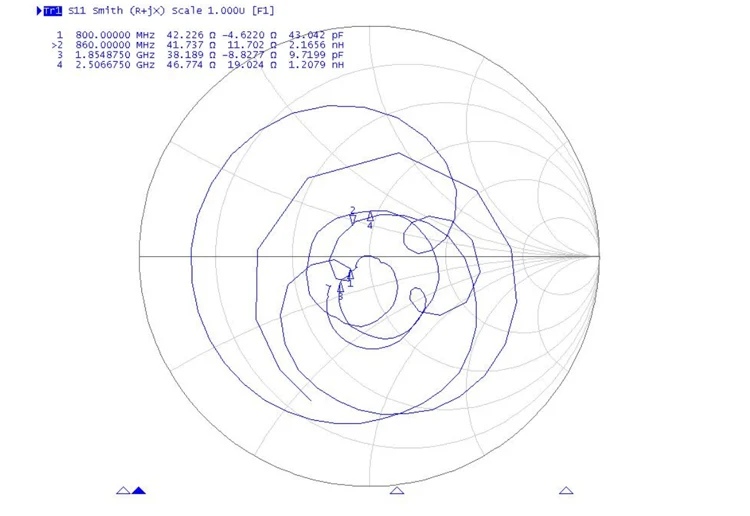Image resolution: width=750 pixels, height=516 pixels.
Task: Click the 1.2079 nH inductance readout
Action: click(x=316, y=65)
